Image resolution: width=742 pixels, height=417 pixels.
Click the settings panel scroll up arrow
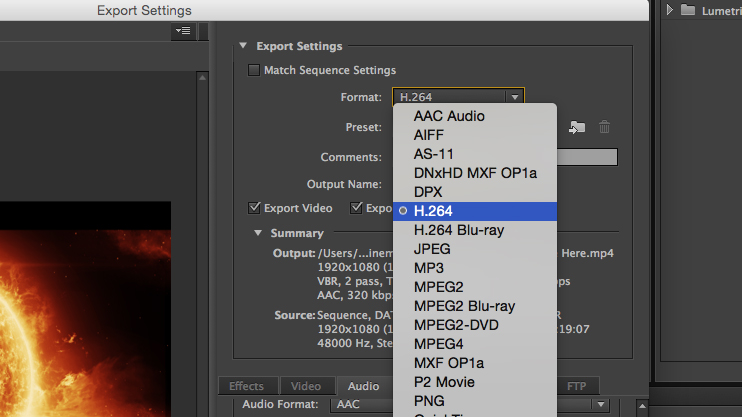coord(642,406)
